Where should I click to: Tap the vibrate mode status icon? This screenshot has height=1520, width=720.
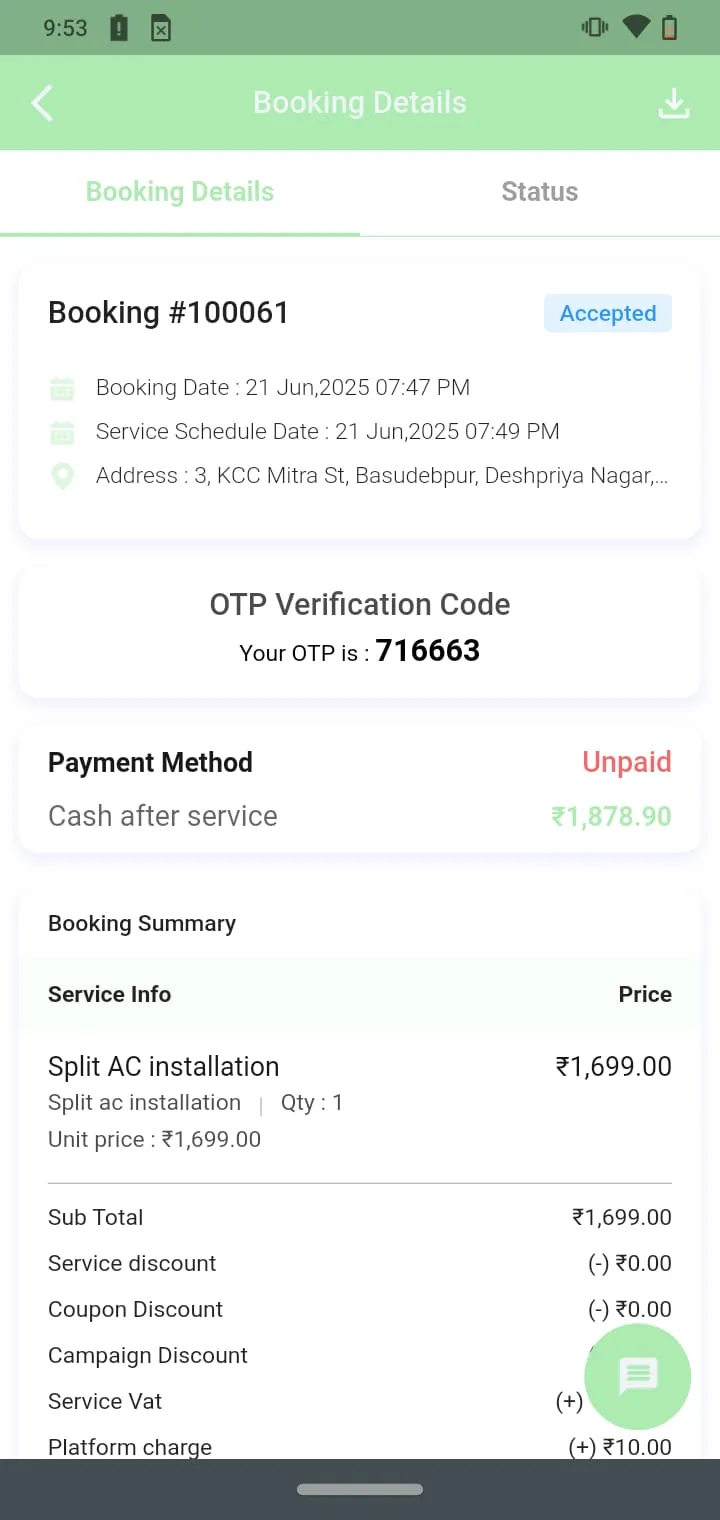pyautogui.click(x=595, y=28)
